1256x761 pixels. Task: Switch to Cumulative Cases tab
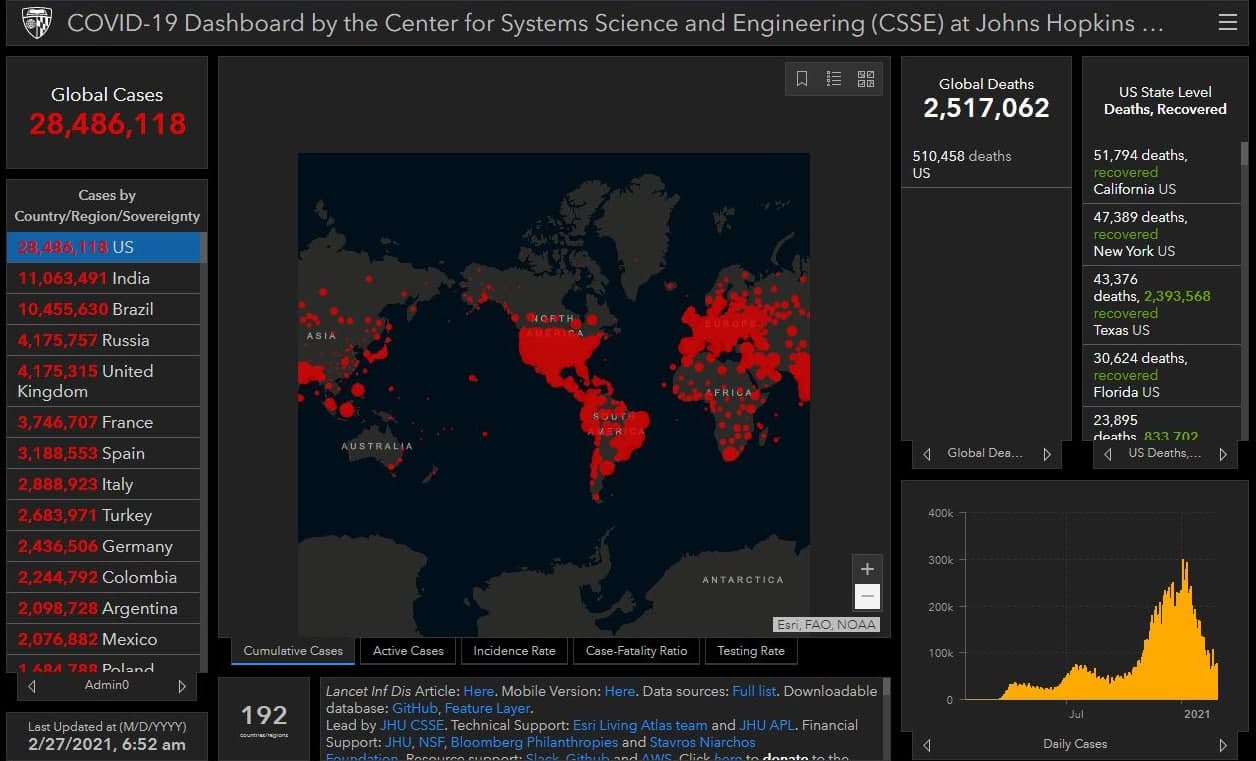[293, 651]
